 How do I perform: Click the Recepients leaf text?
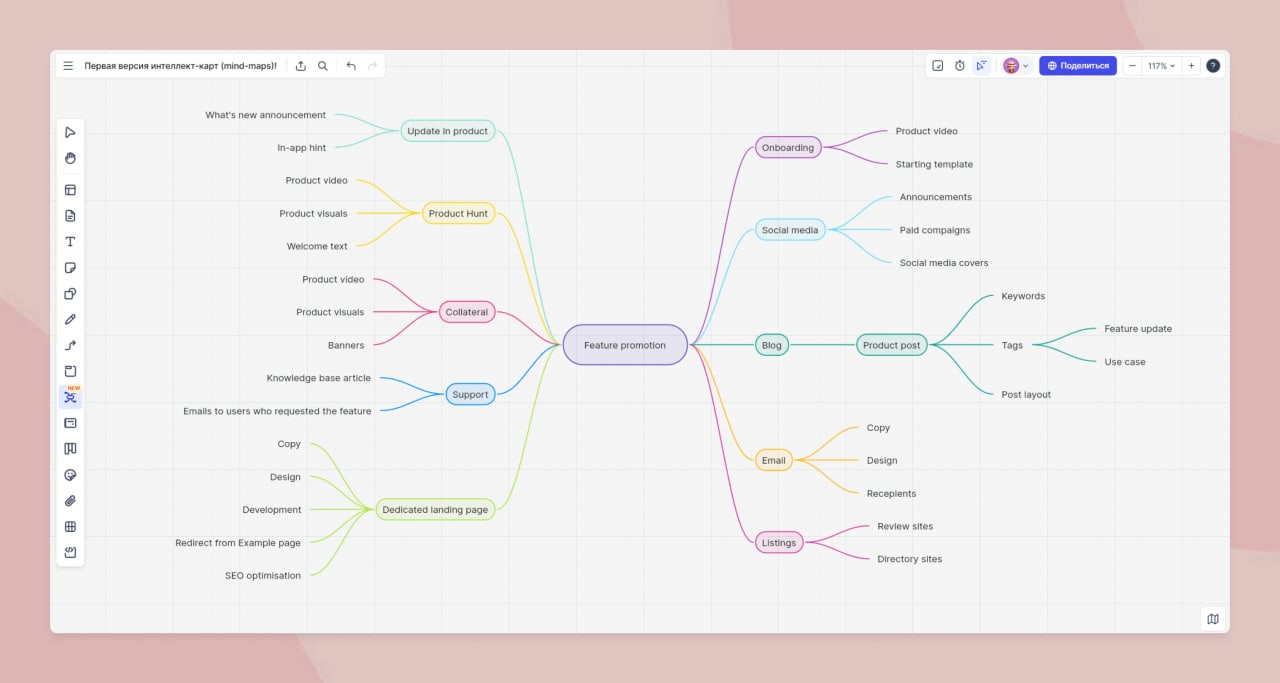click(891, 494)
